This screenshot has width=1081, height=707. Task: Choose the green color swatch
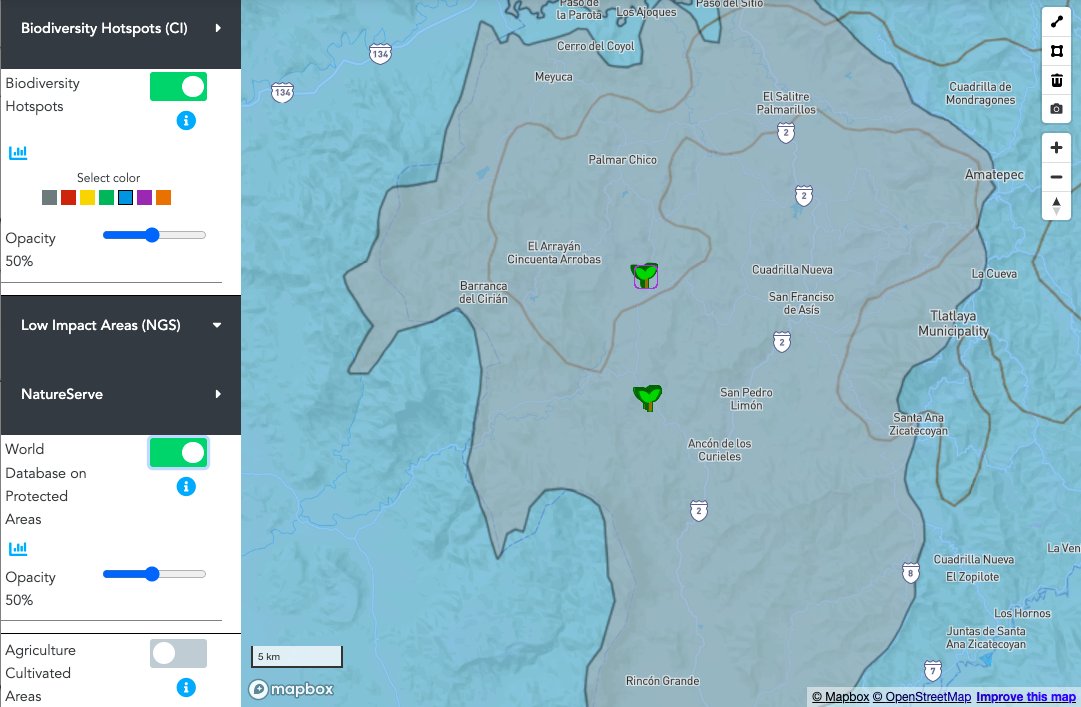[x=106, y=198]
